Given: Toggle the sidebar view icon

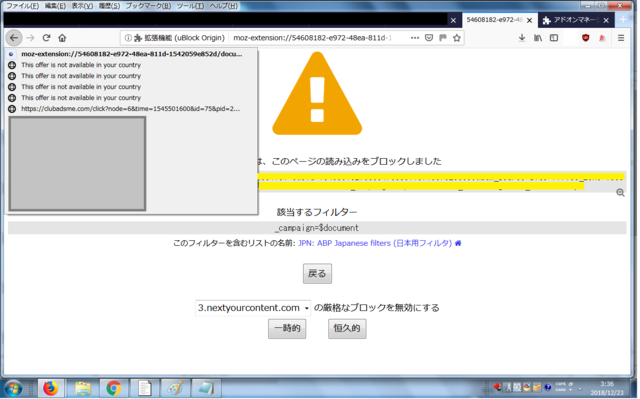Looking at the screenshot, I should 554,38.
